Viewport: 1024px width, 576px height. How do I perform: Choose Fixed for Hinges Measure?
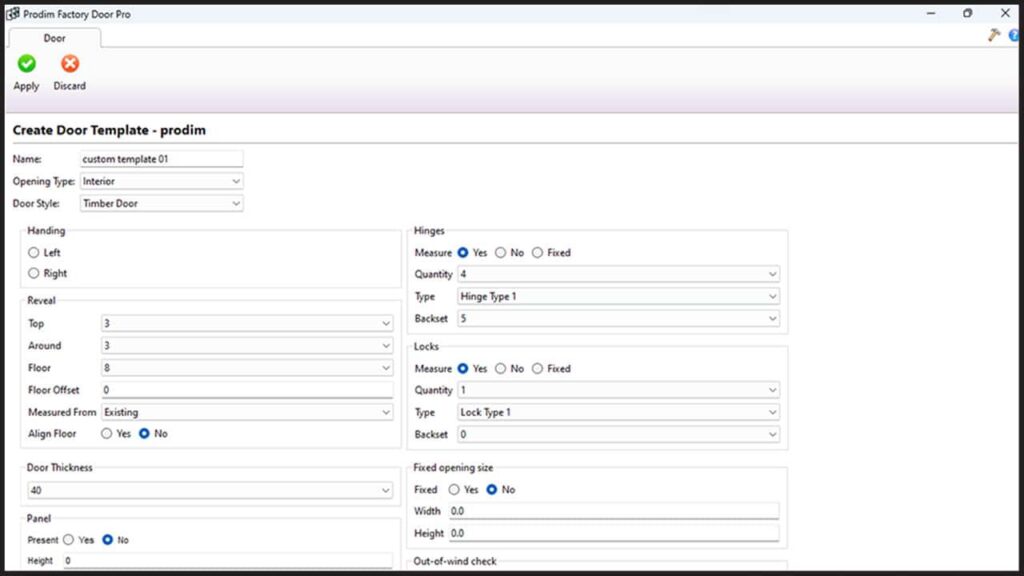[x=538, y=253]
